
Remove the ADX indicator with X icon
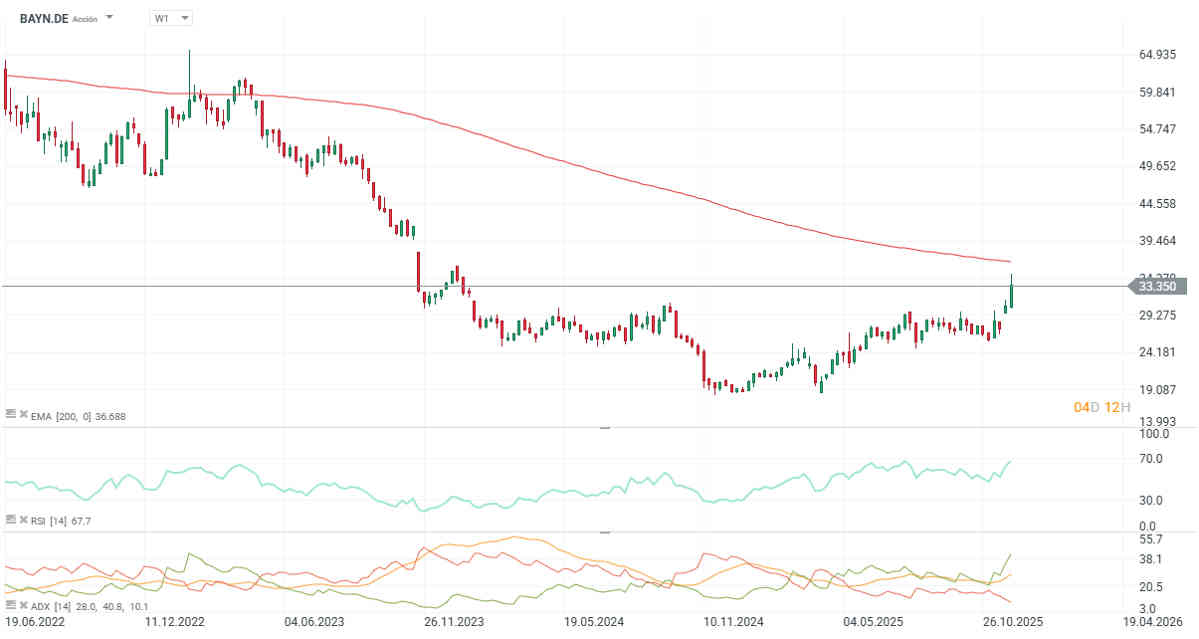pos(23,606)
